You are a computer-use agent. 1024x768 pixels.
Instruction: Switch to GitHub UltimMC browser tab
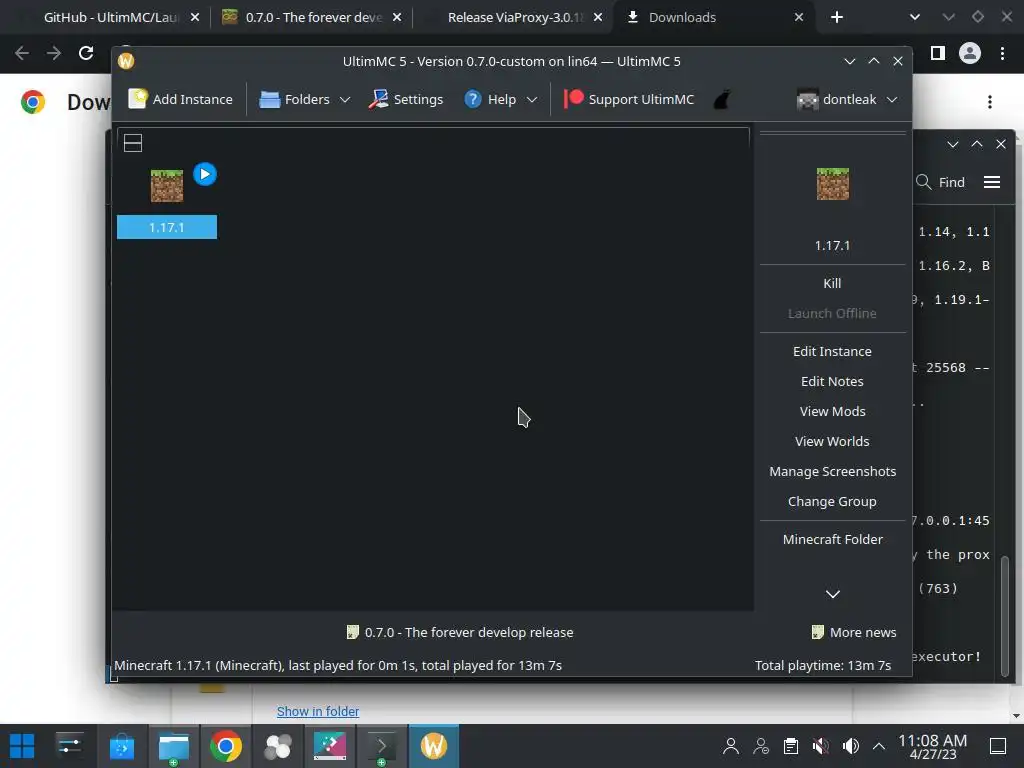coord(111,18)
